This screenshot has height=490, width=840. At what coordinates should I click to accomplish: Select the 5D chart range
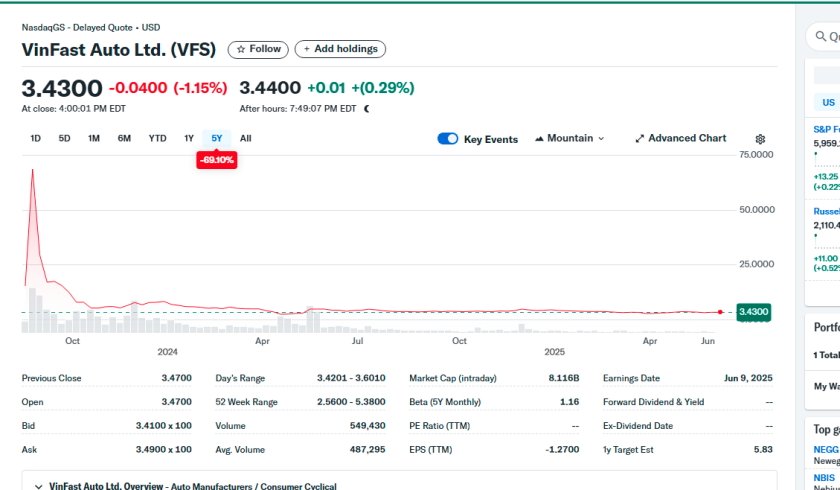(x=64, y=139)
